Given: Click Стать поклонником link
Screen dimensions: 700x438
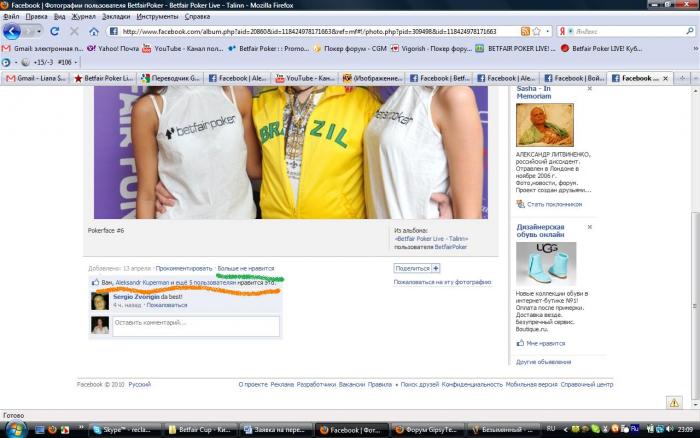Looking at the screenshot, I should click(554, 204).
